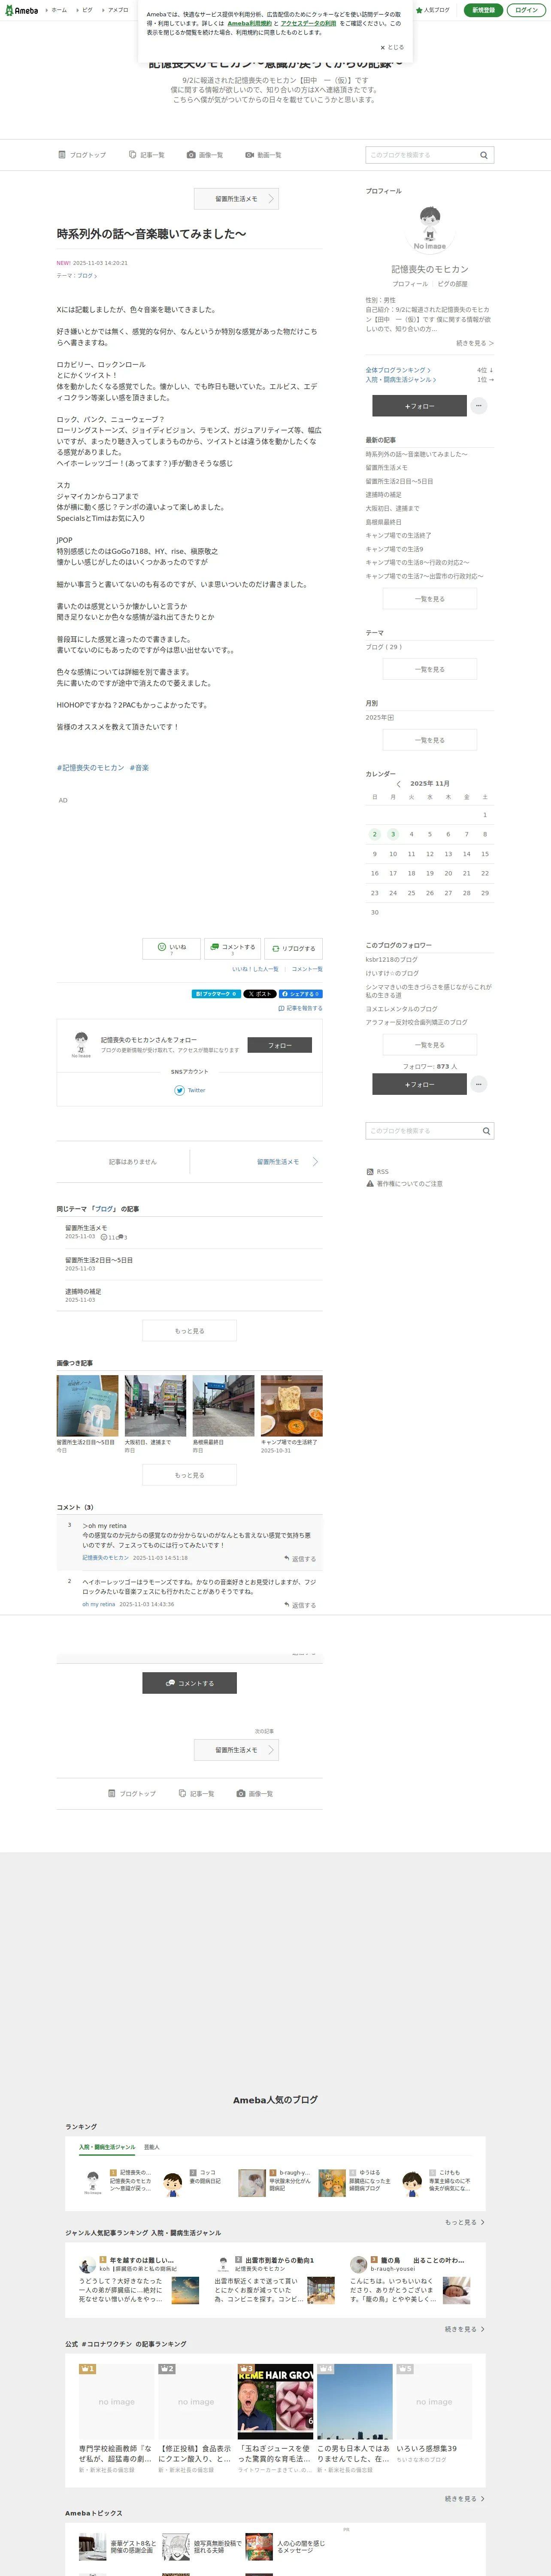Click もっと見る under the ランキング box
The width and height of the screenshot is (551, 2576).
(x=465, y=2222)
